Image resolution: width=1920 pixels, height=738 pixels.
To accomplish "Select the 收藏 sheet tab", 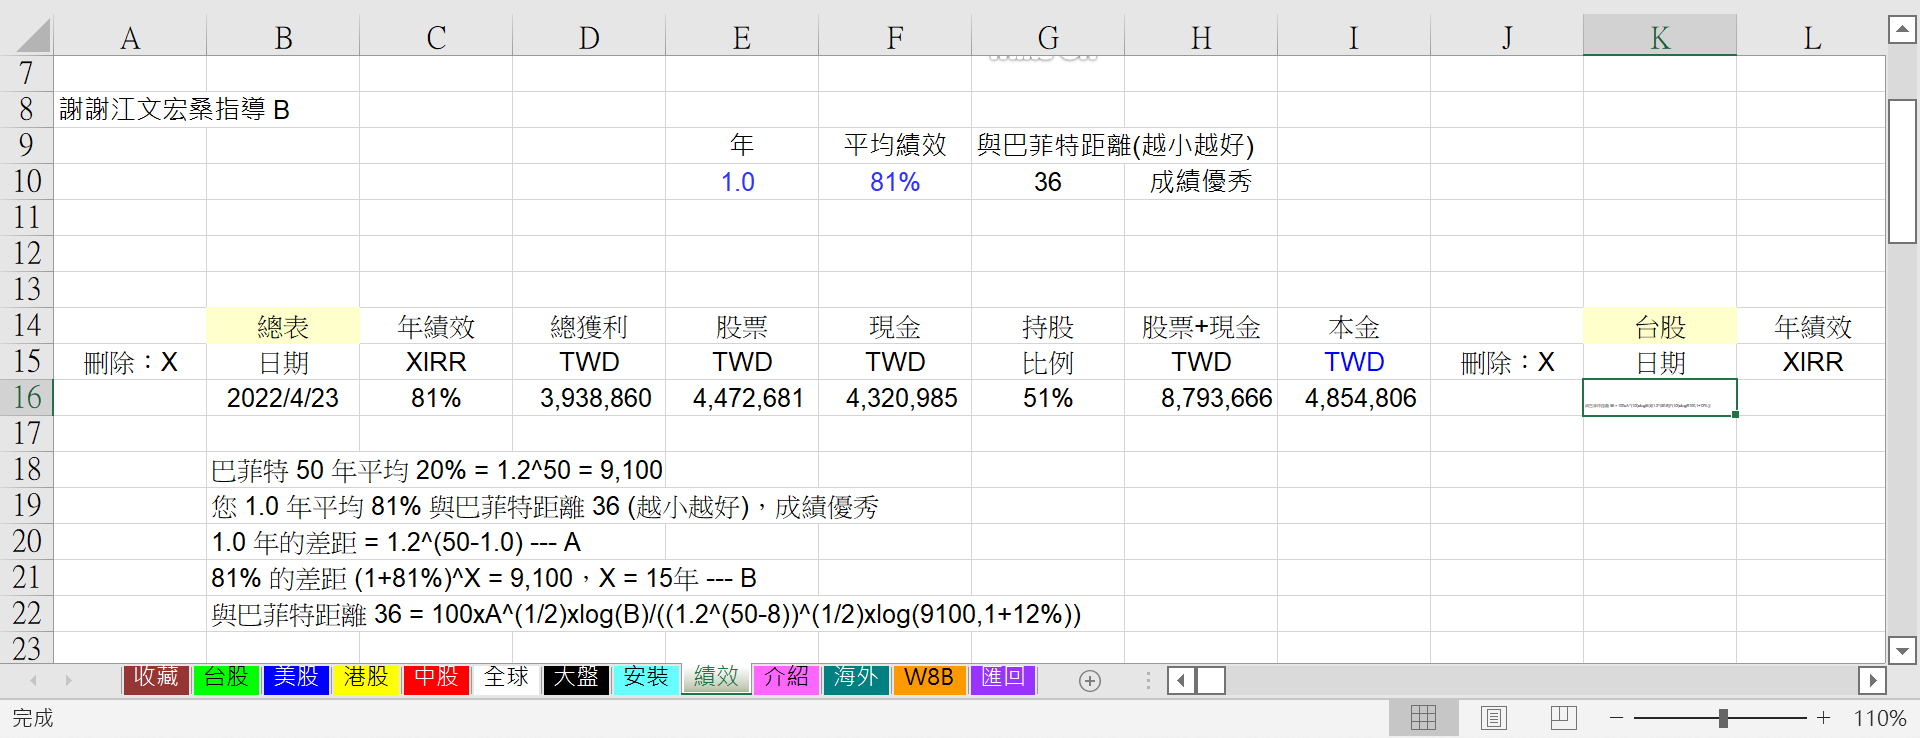I will 156,678.
